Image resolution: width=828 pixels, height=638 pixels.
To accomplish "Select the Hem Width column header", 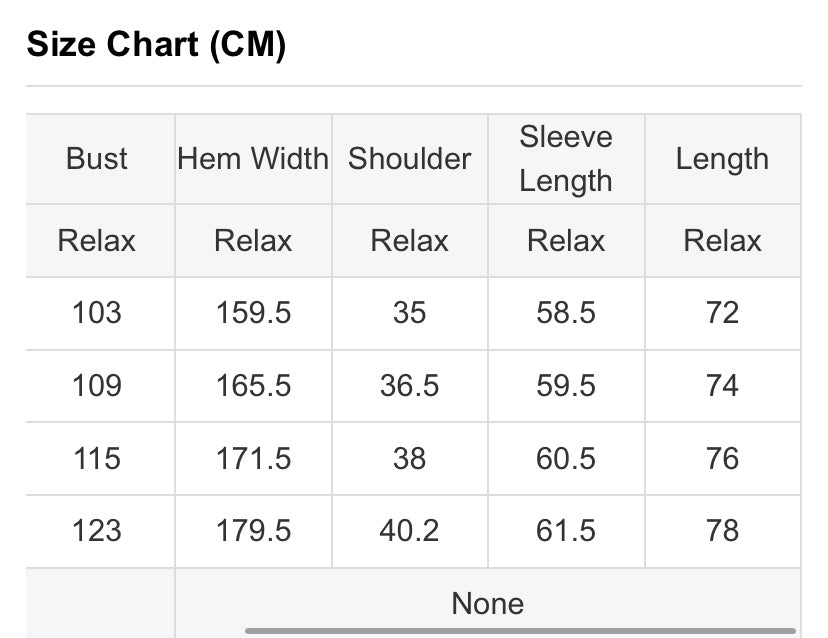I will [253, 159].
